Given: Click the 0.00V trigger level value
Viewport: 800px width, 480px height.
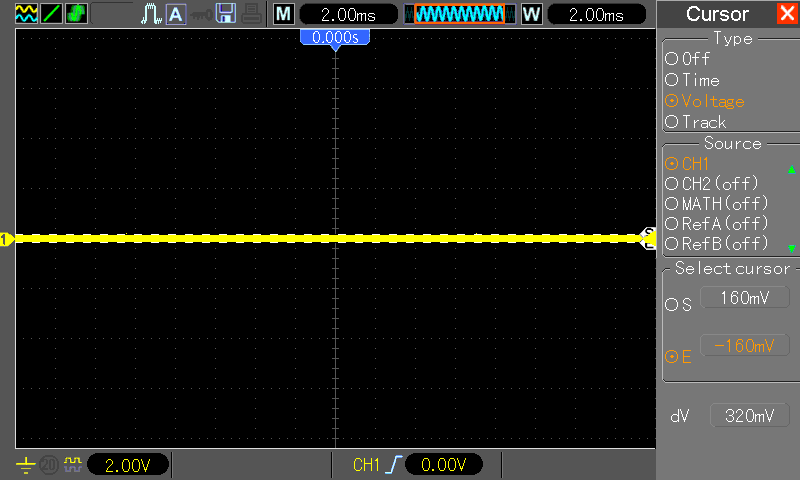Looking at the screenshot, I should (443, 465).
